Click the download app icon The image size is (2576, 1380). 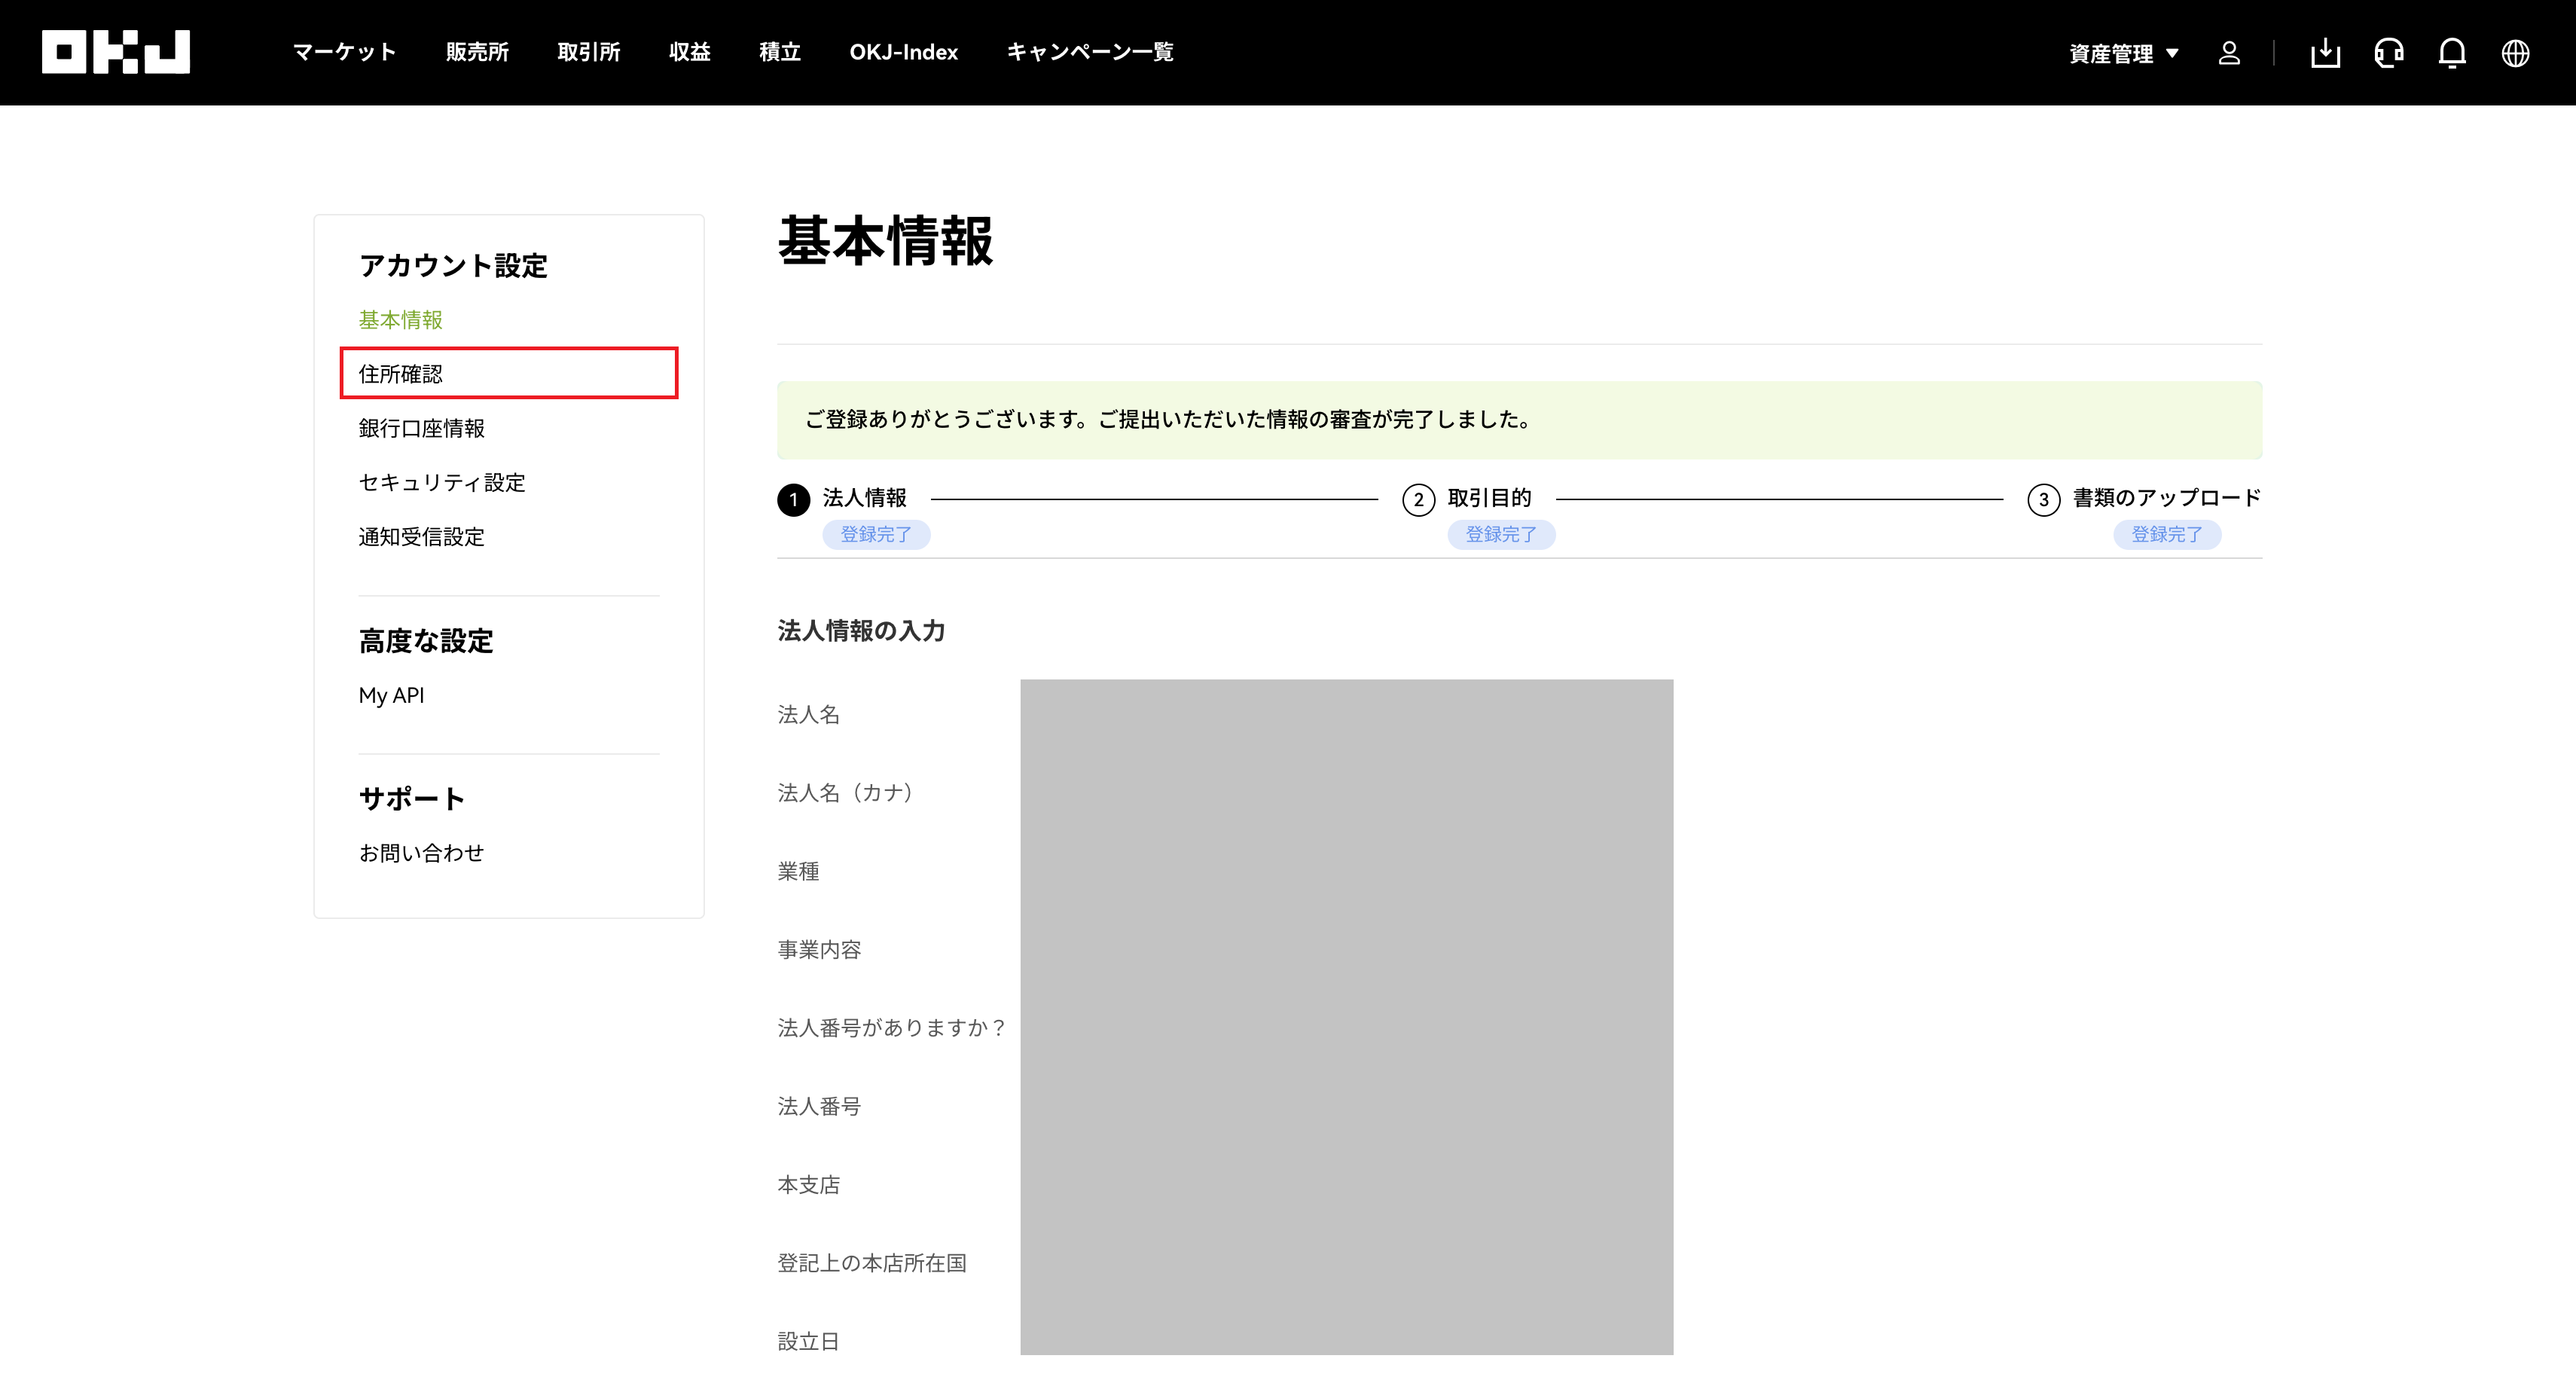coord(2326,53)
